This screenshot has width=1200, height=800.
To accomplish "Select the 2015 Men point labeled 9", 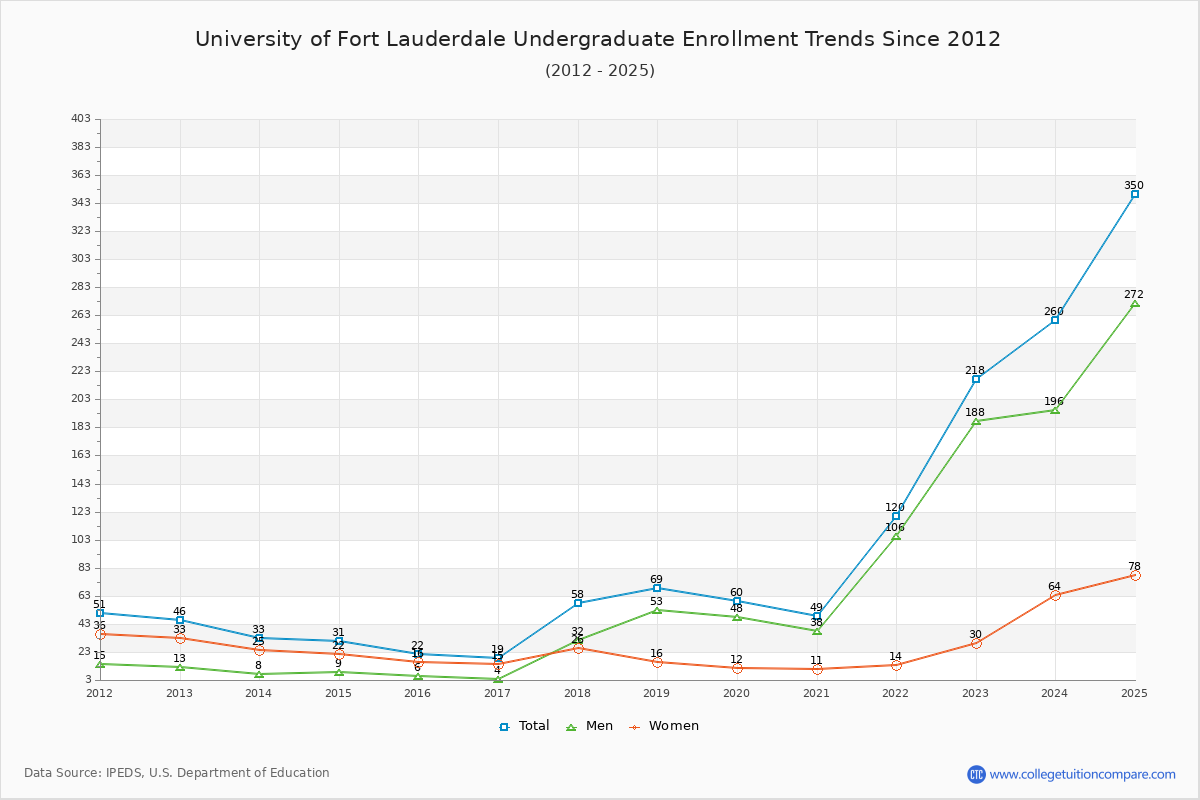I will [339, 672].
